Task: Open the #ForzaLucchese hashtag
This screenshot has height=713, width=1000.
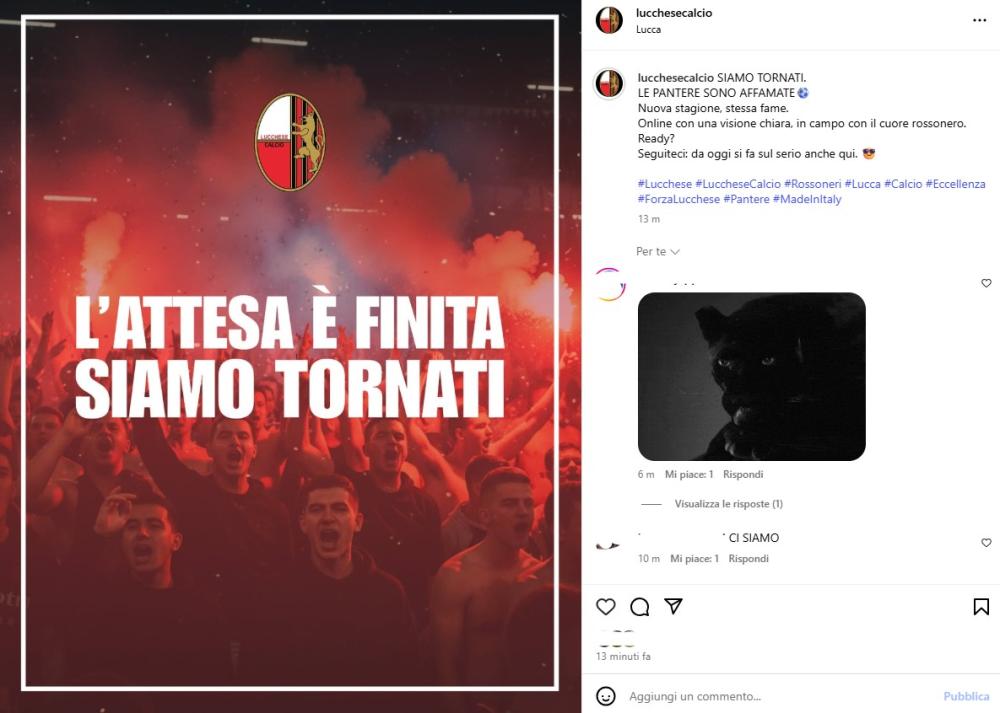Action: [x=679, y=199]
